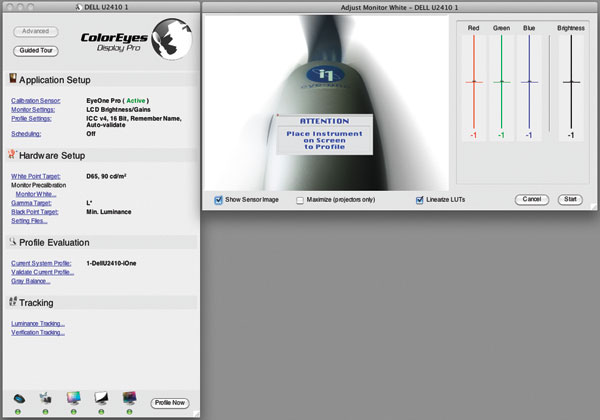Click the ATTENTION Place Instrument message box
Image resolution: width=600 pixels, height=420 pixels.
coord(324,134)
